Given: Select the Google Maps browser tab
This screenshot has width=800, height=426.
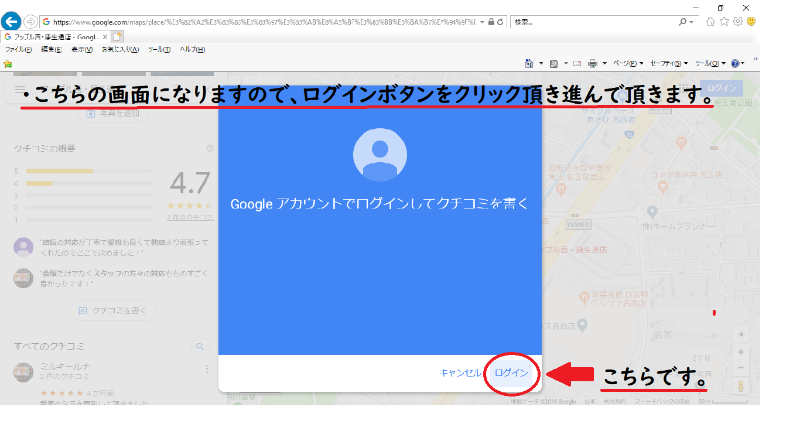Looking at the screenshot, I should [55, 36].
